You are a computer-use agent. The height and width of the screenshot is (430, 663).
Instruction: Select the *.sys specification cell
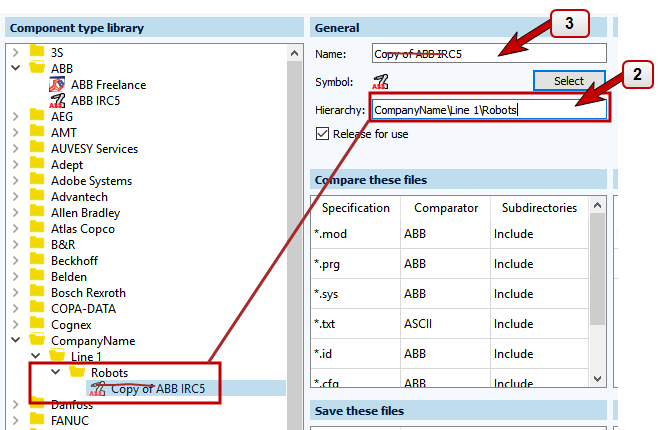(356, 294)
